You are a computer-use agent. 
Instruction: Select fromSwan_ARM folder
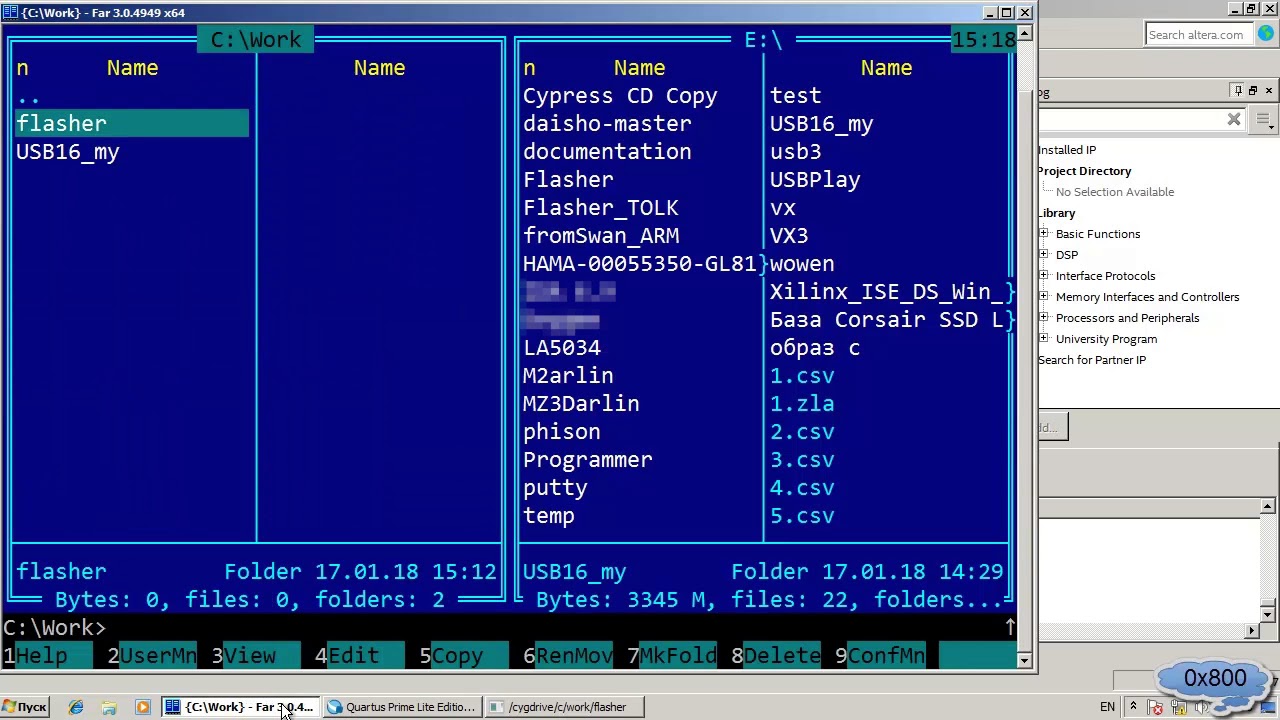pos(601,236)
